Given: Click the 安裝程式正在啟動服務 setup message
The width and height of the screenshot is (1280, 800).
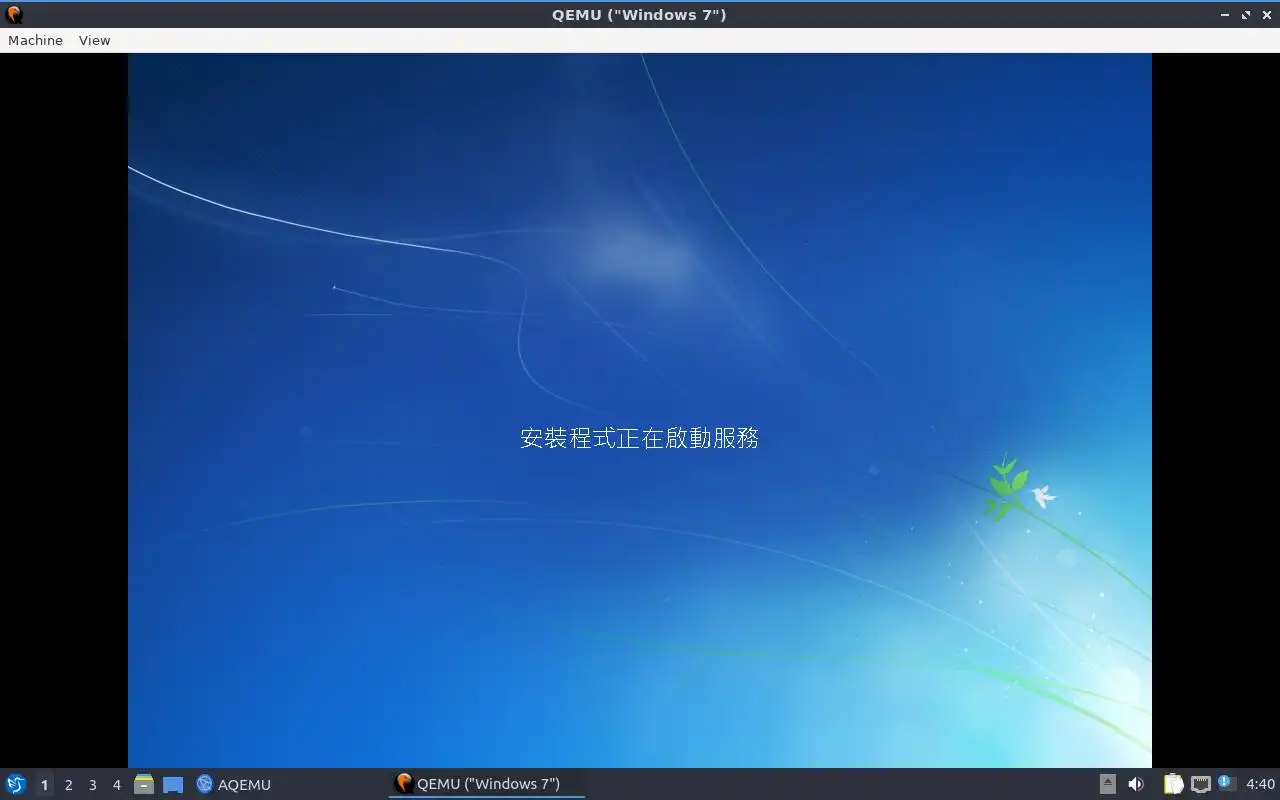Looking at the screenshot, I should point(640,438).
